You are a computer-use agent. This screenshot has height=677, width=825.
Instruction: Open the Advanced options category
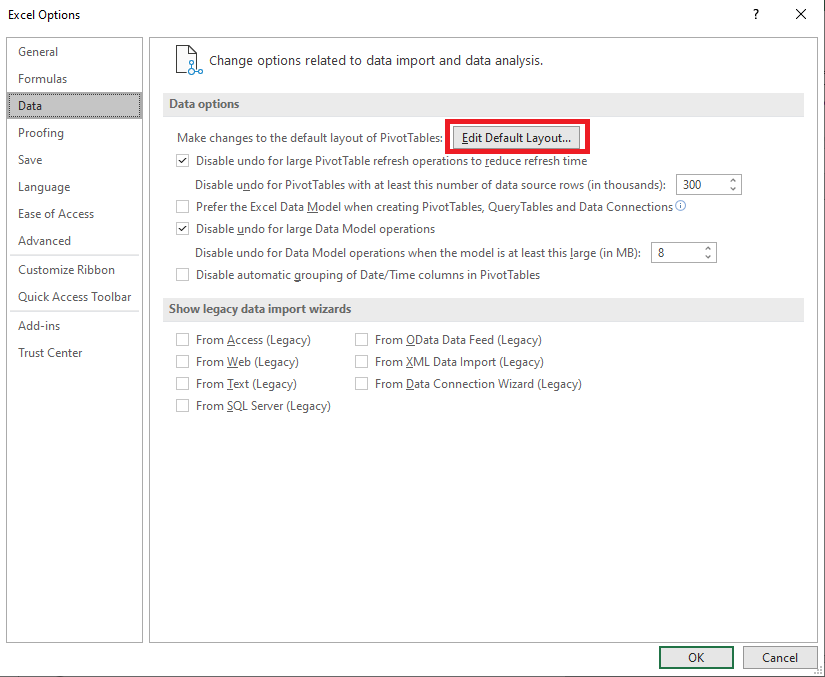74,240
